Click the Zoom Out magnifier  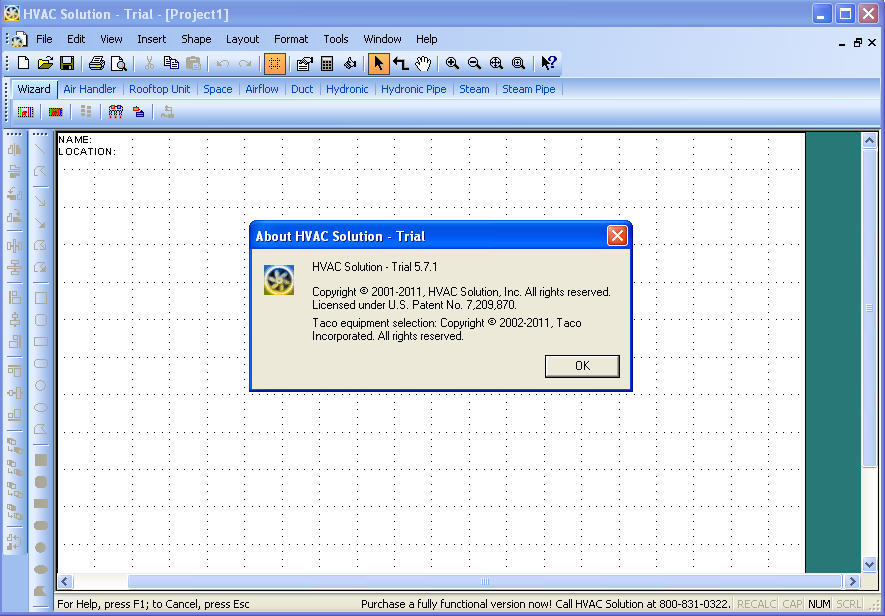click(x=474, y=63)
